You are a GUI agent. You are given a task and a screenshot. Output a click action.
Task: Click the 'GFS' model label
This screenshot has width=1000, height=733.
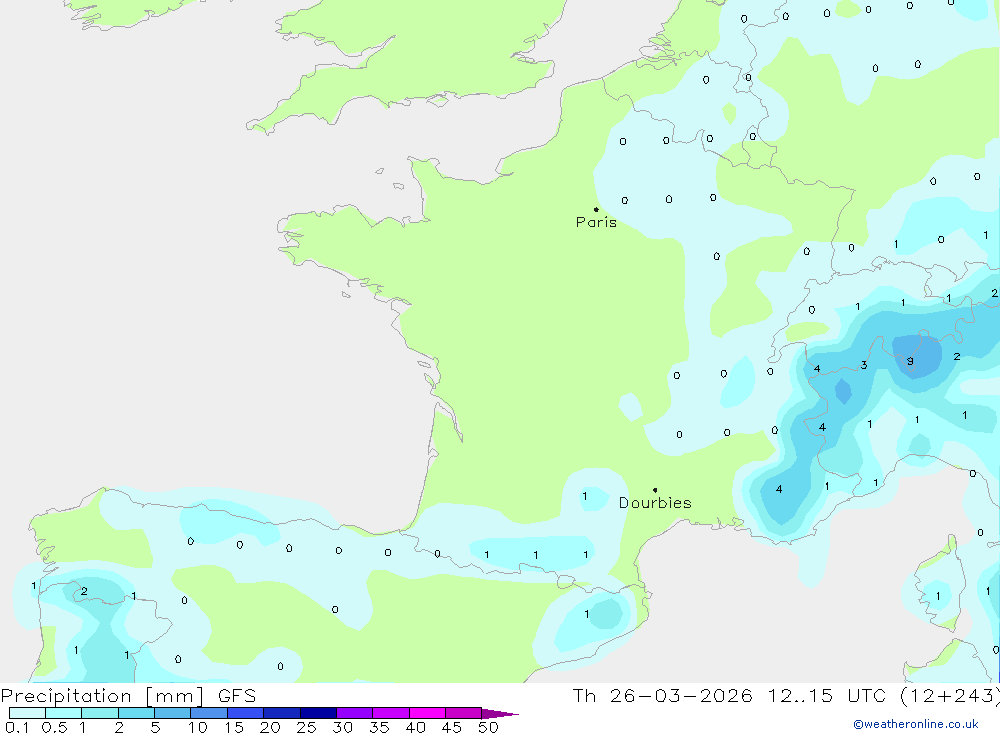[x=237, y=696]
